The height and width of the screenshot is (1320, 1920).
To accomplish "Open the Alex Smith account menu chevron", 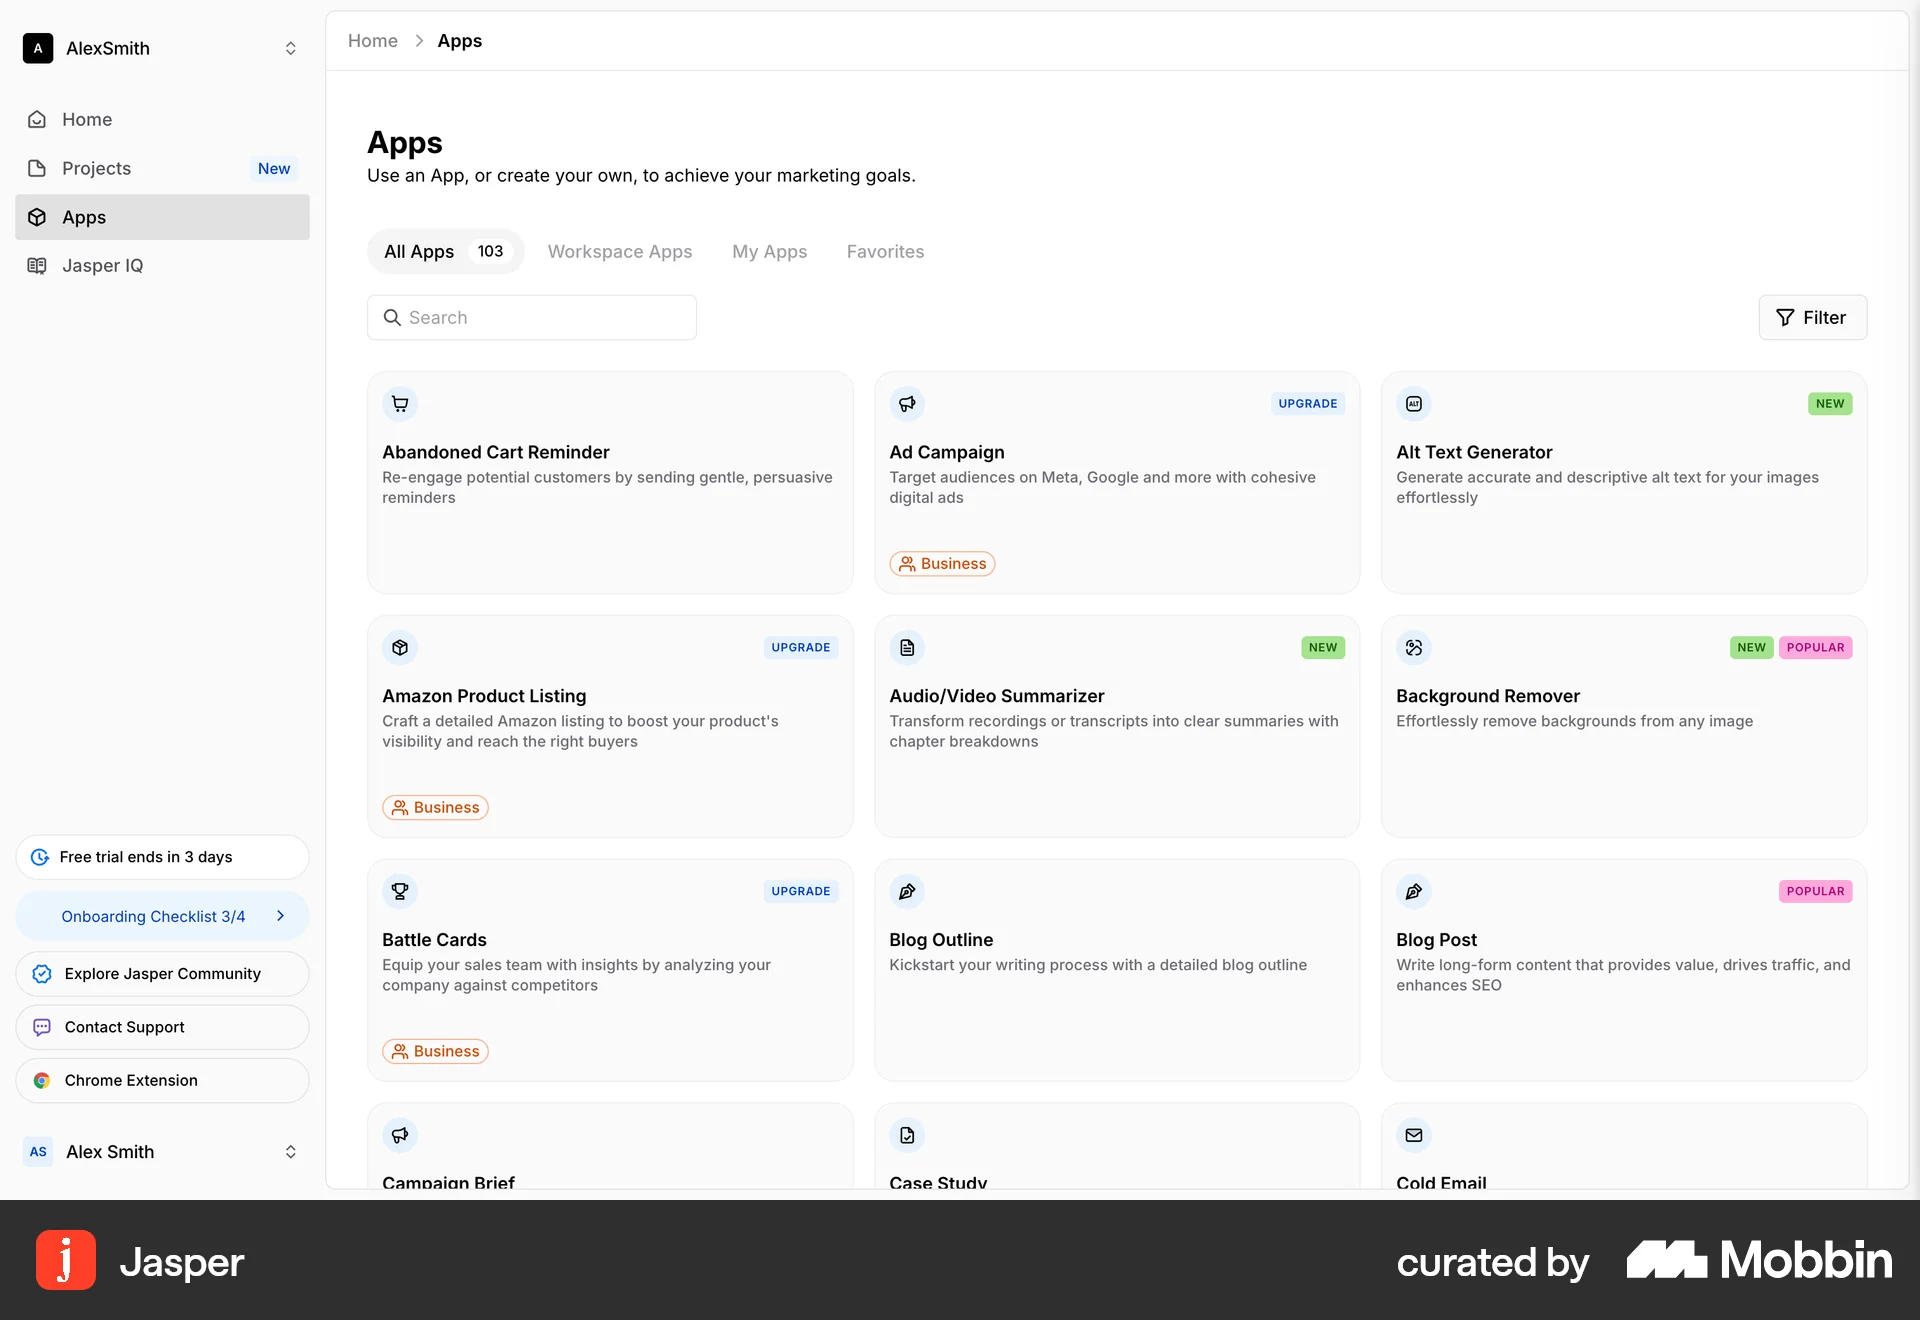I will pos(290,1152).
